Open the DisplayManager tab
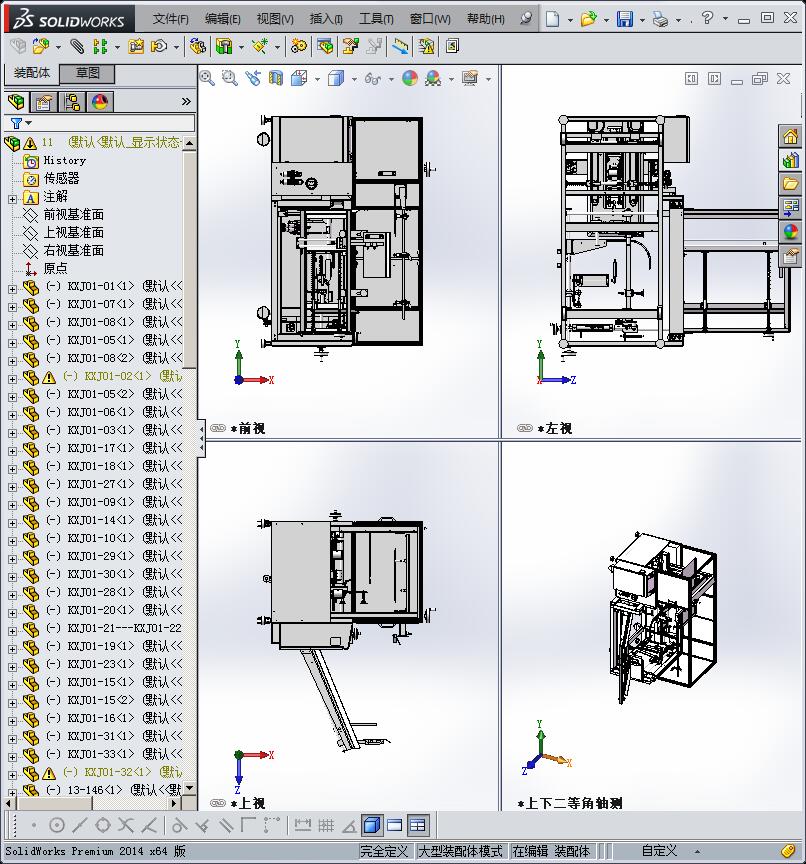 (x=100, y=102)
